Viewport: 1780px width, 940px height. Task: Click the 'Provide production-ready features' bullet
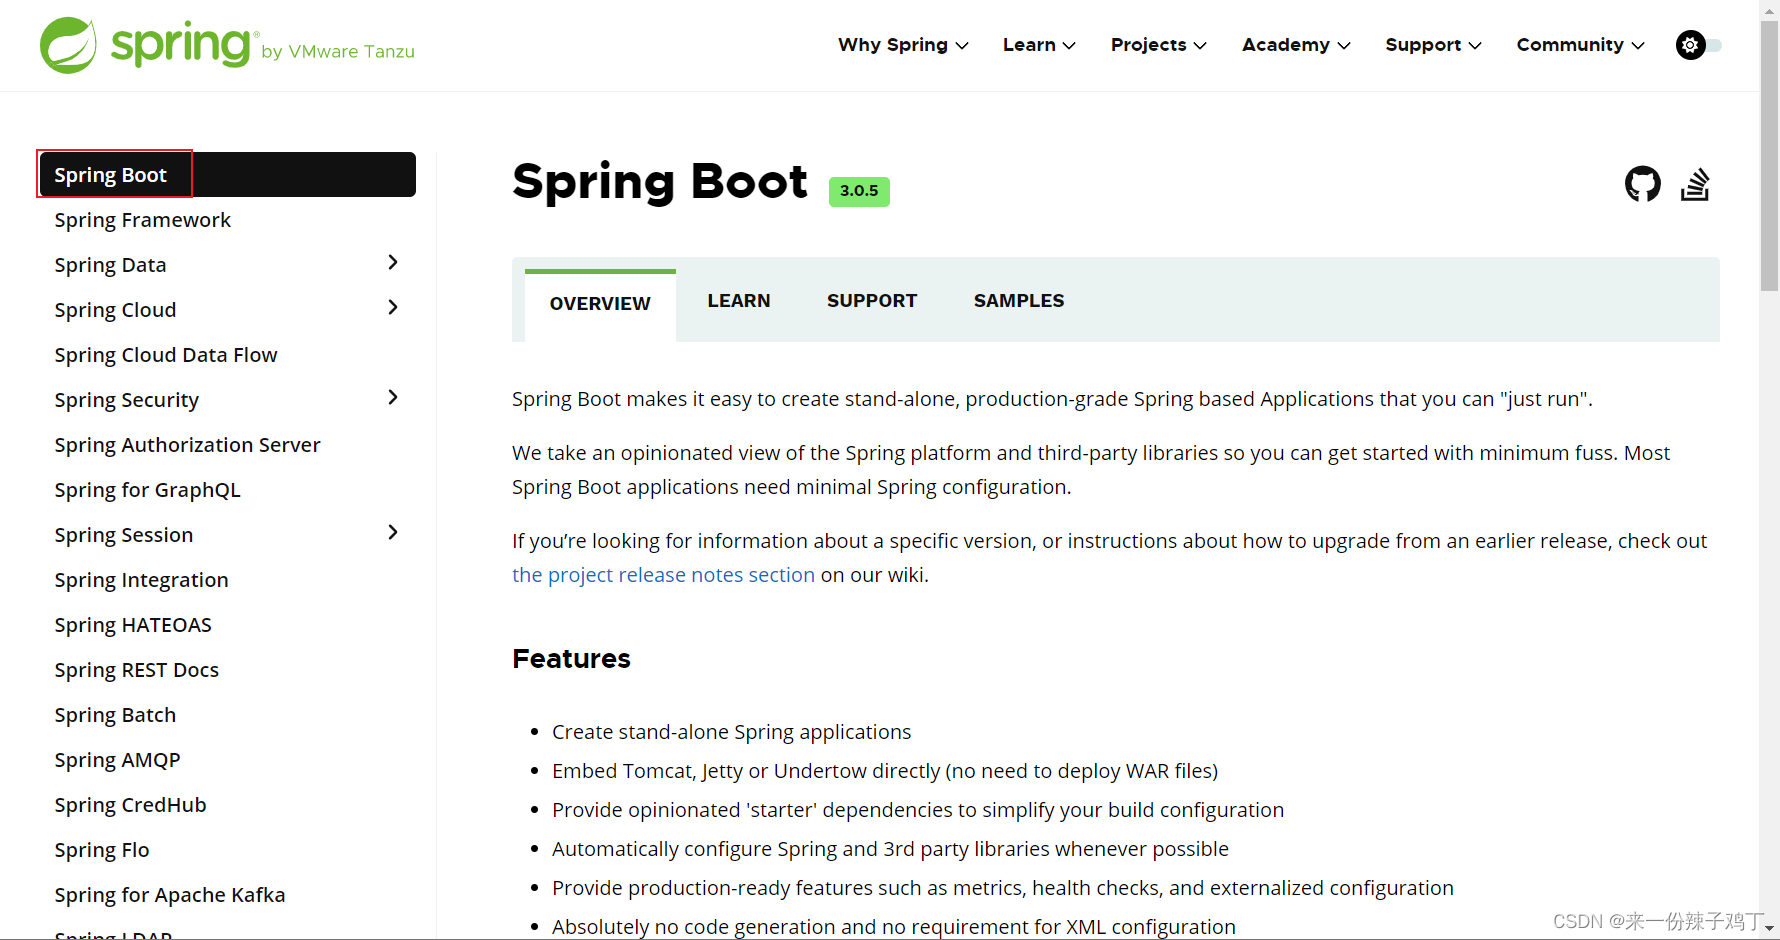pos(1003,888)
